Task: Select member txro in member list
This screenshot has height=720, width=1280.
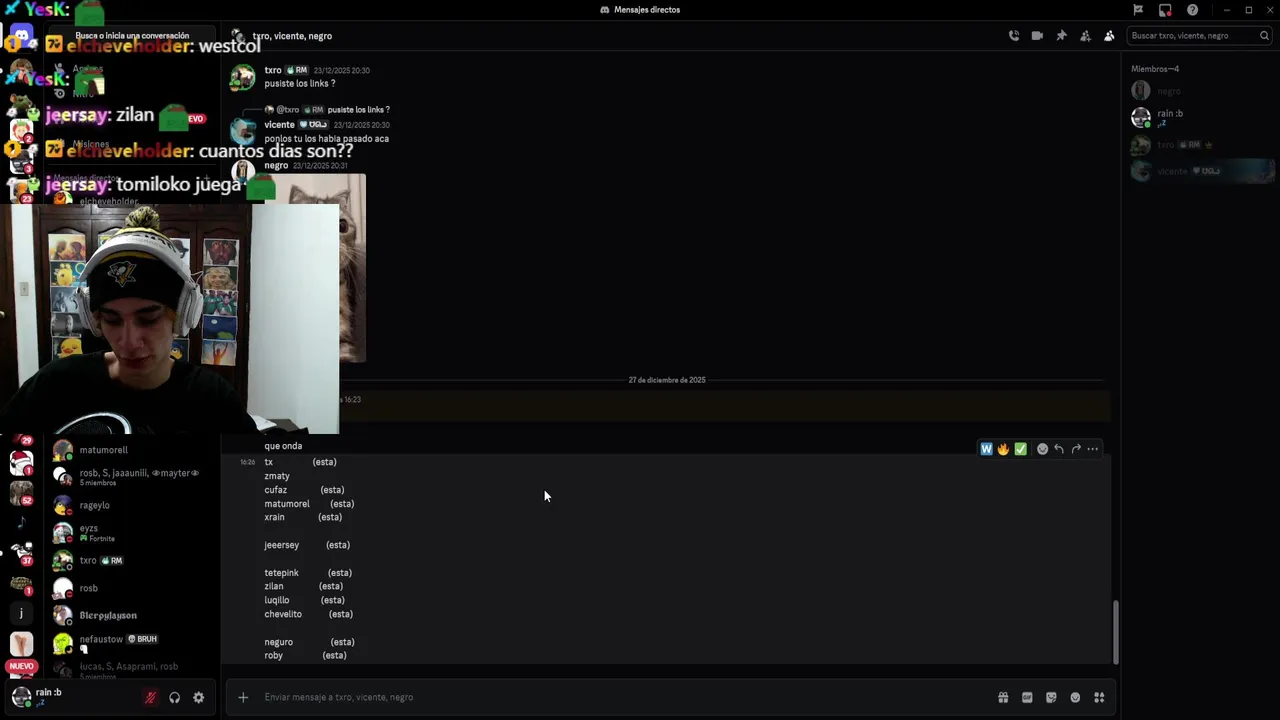Action: point(1200,145)
